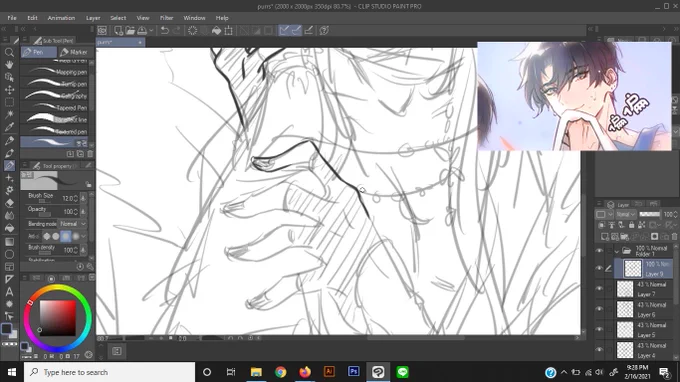
Task: Select Layer 7 in the layer list
Action: [644, 289]
